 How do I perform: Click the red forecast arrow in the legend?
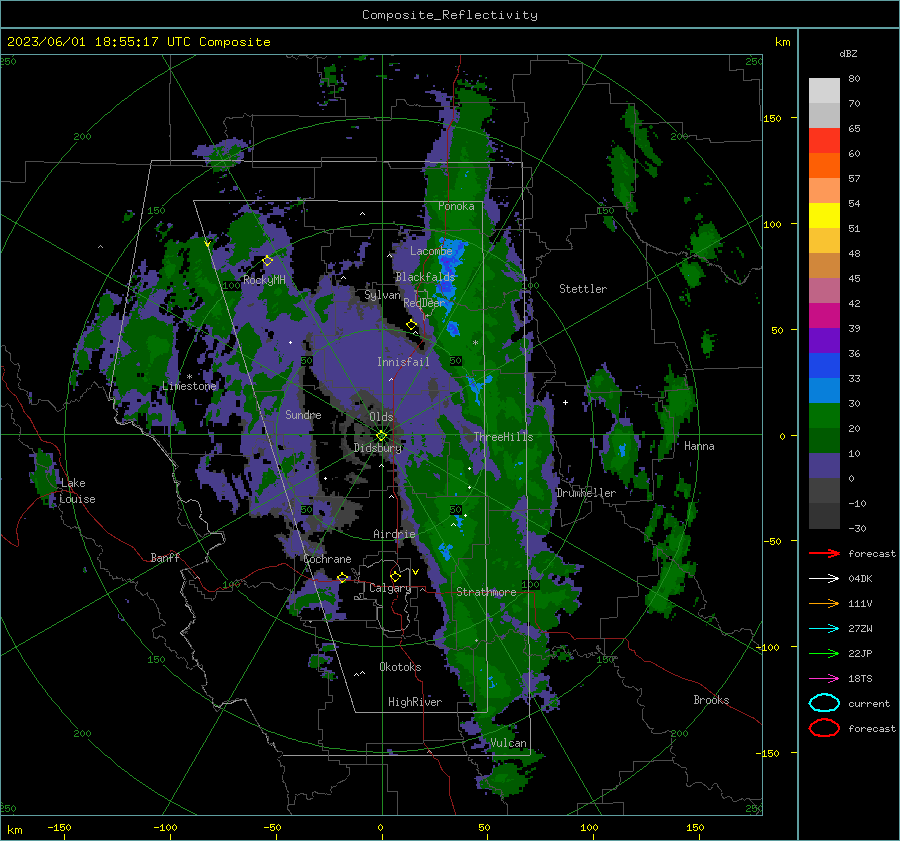point(824,553)
